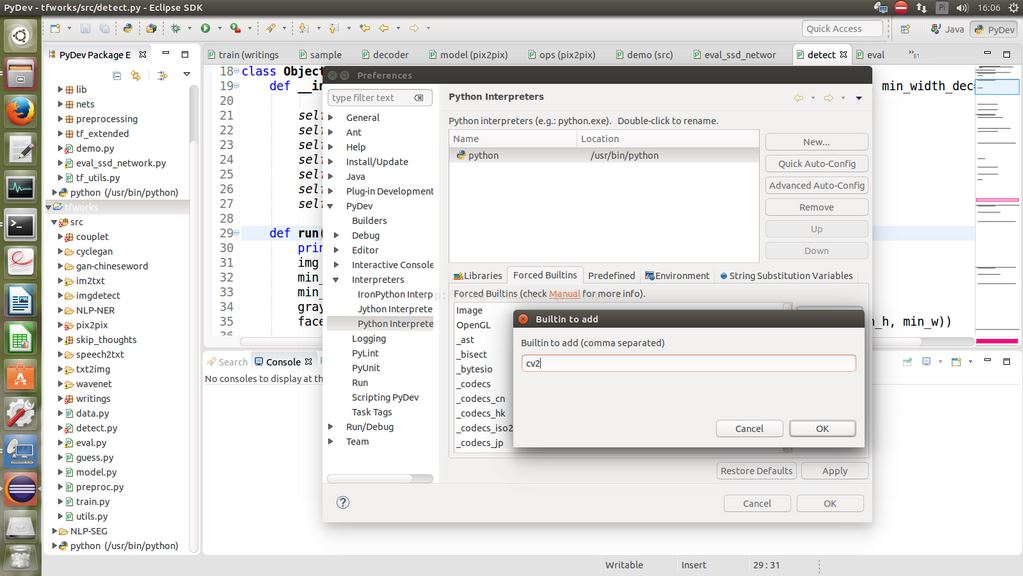The width and height of the screenshot is (1023, 576).
Task: Select the PyDev perspective button
Action: tap(994, 29)
